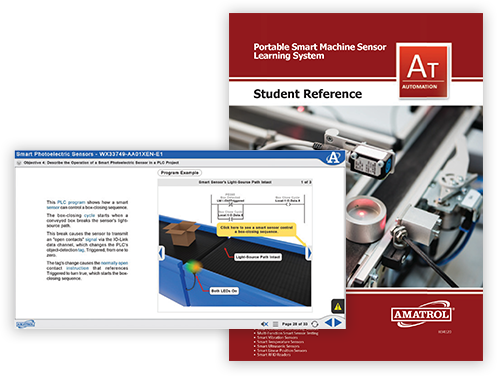Click the 'Objective 4' heading text

(x=101, y=163)
